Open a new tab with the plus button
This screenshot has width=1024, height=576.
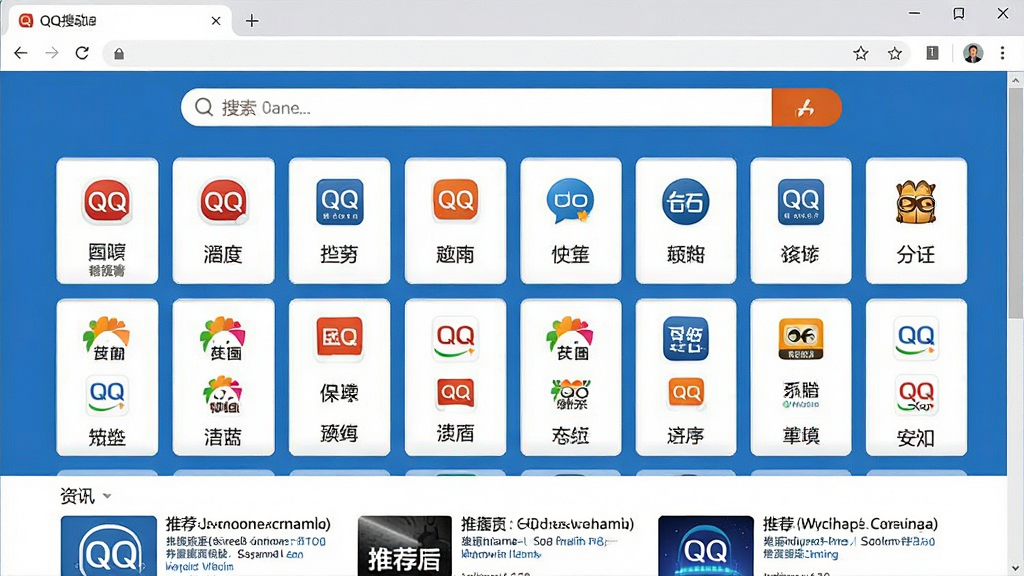click(x=252, y=21)
